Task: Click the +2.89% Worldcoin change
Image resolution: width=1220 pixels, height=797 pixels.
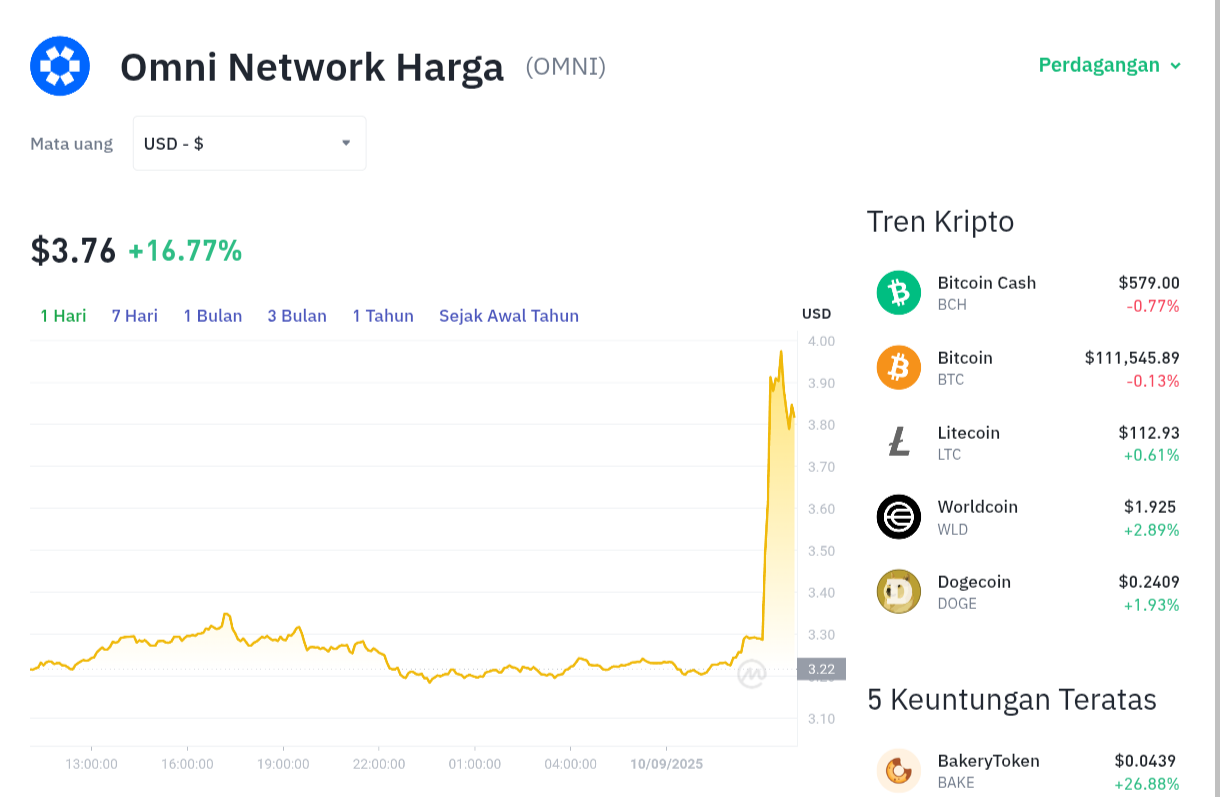Action: (x=1152, y=530)
